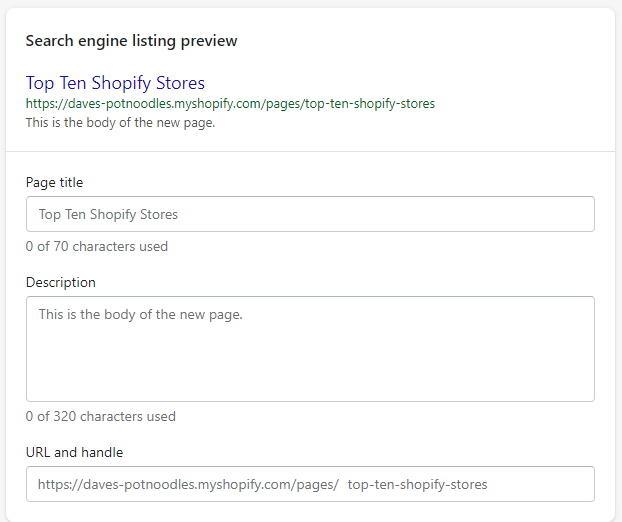
Task: Click the Search engine listing preview heading
Action: [131, 41]
